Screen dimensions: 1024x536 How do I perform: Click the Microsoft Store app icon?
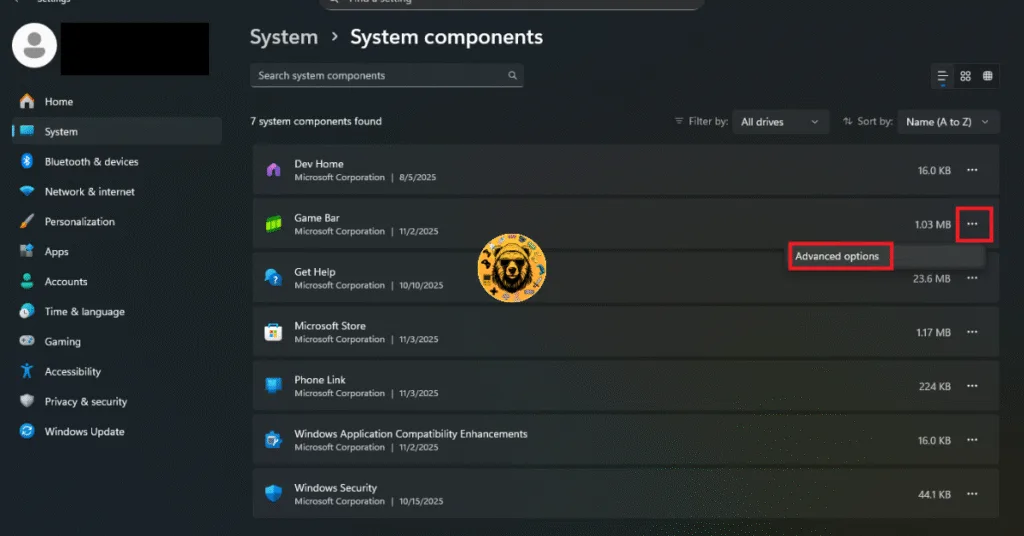273,332
